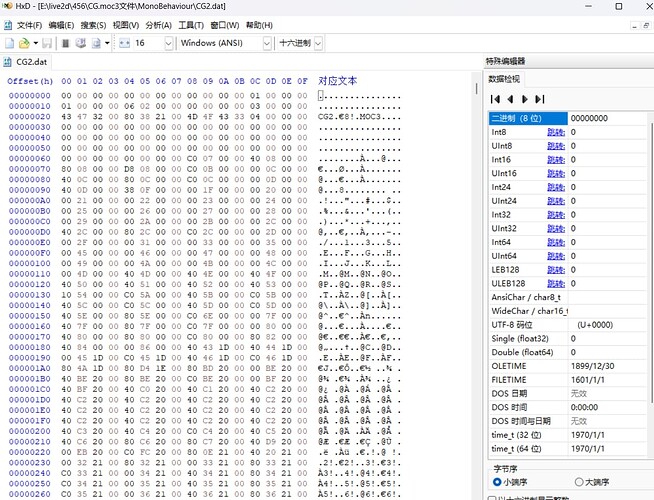Image resolution: width=654 pixels, height=500 pixels.
Task: Click the time_t (32 位) row
Action: (x=567, y=435)
